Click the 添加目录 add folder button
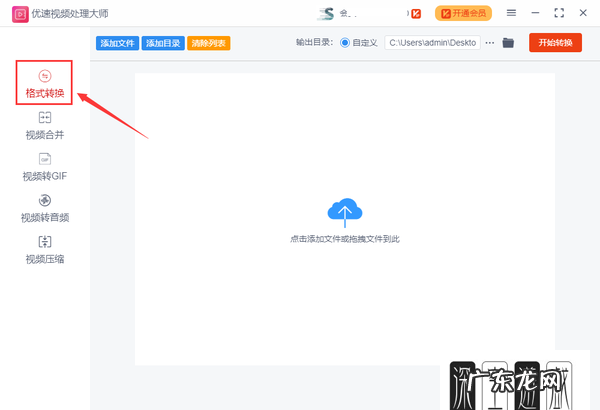Viewport: 600px width, 410px height. [163, 43]
